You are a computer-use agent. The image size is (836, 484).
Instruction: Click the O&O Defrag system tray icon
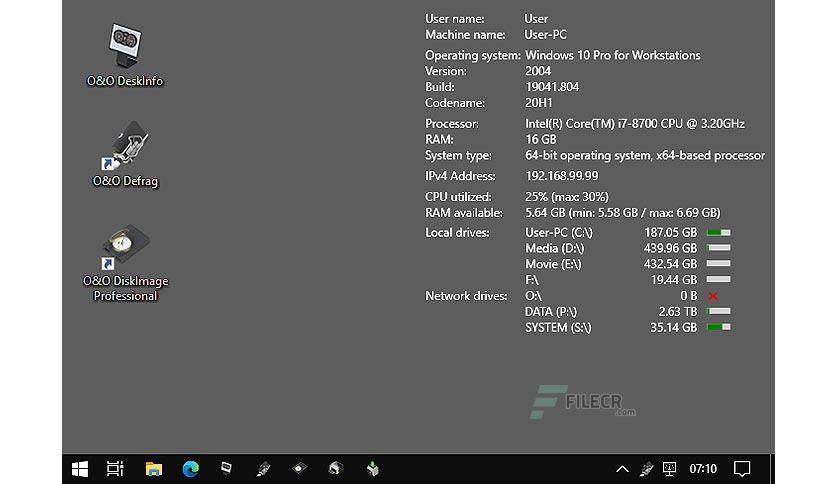tap(646, 469)
